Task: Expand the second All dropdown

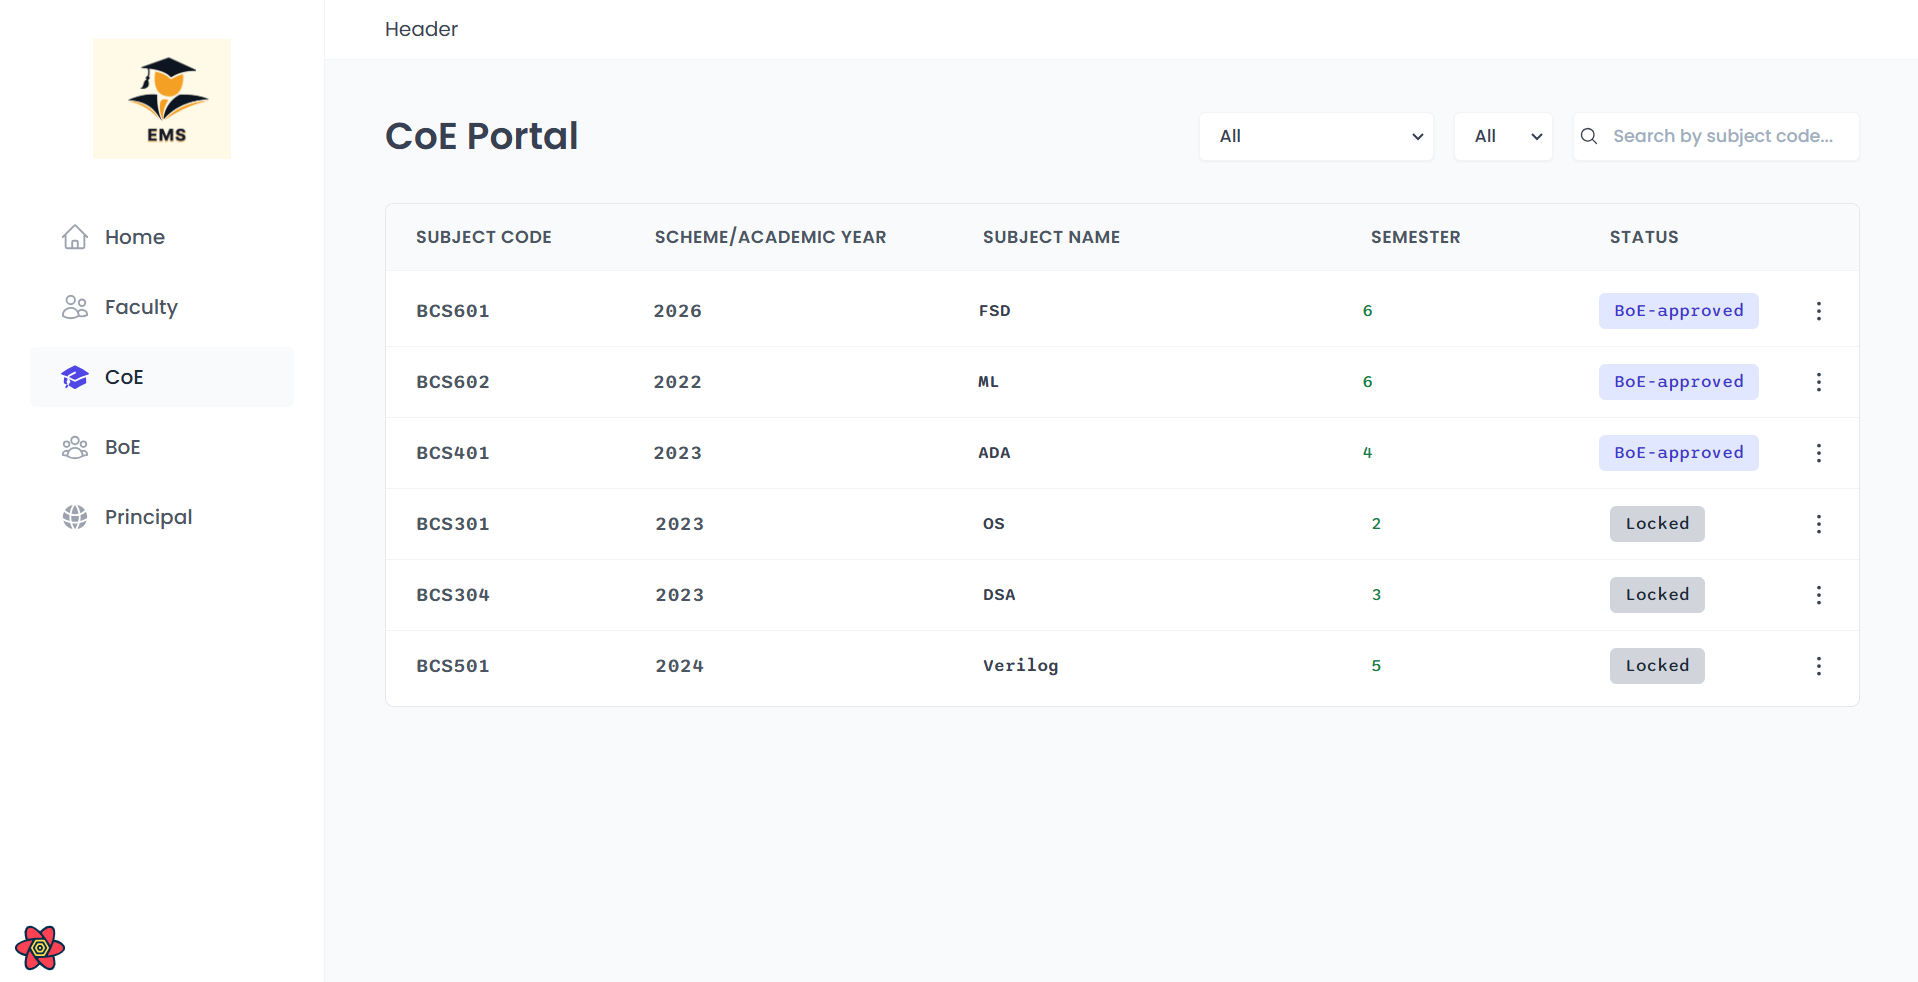Action: pyautogui.click(x=1502, y=136)
